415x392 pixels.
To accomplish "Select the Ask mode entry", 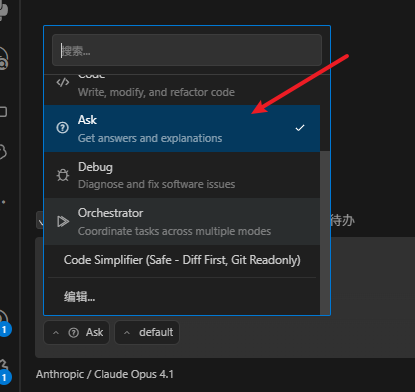I will (182, 129).
